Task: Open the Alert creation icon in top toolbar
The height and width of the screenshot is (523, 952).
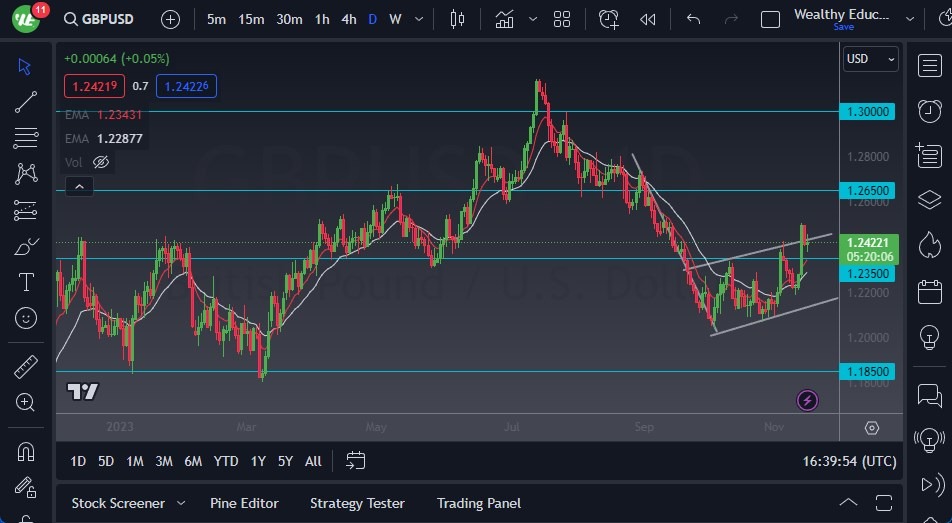Action: click(x=609, y=19)
